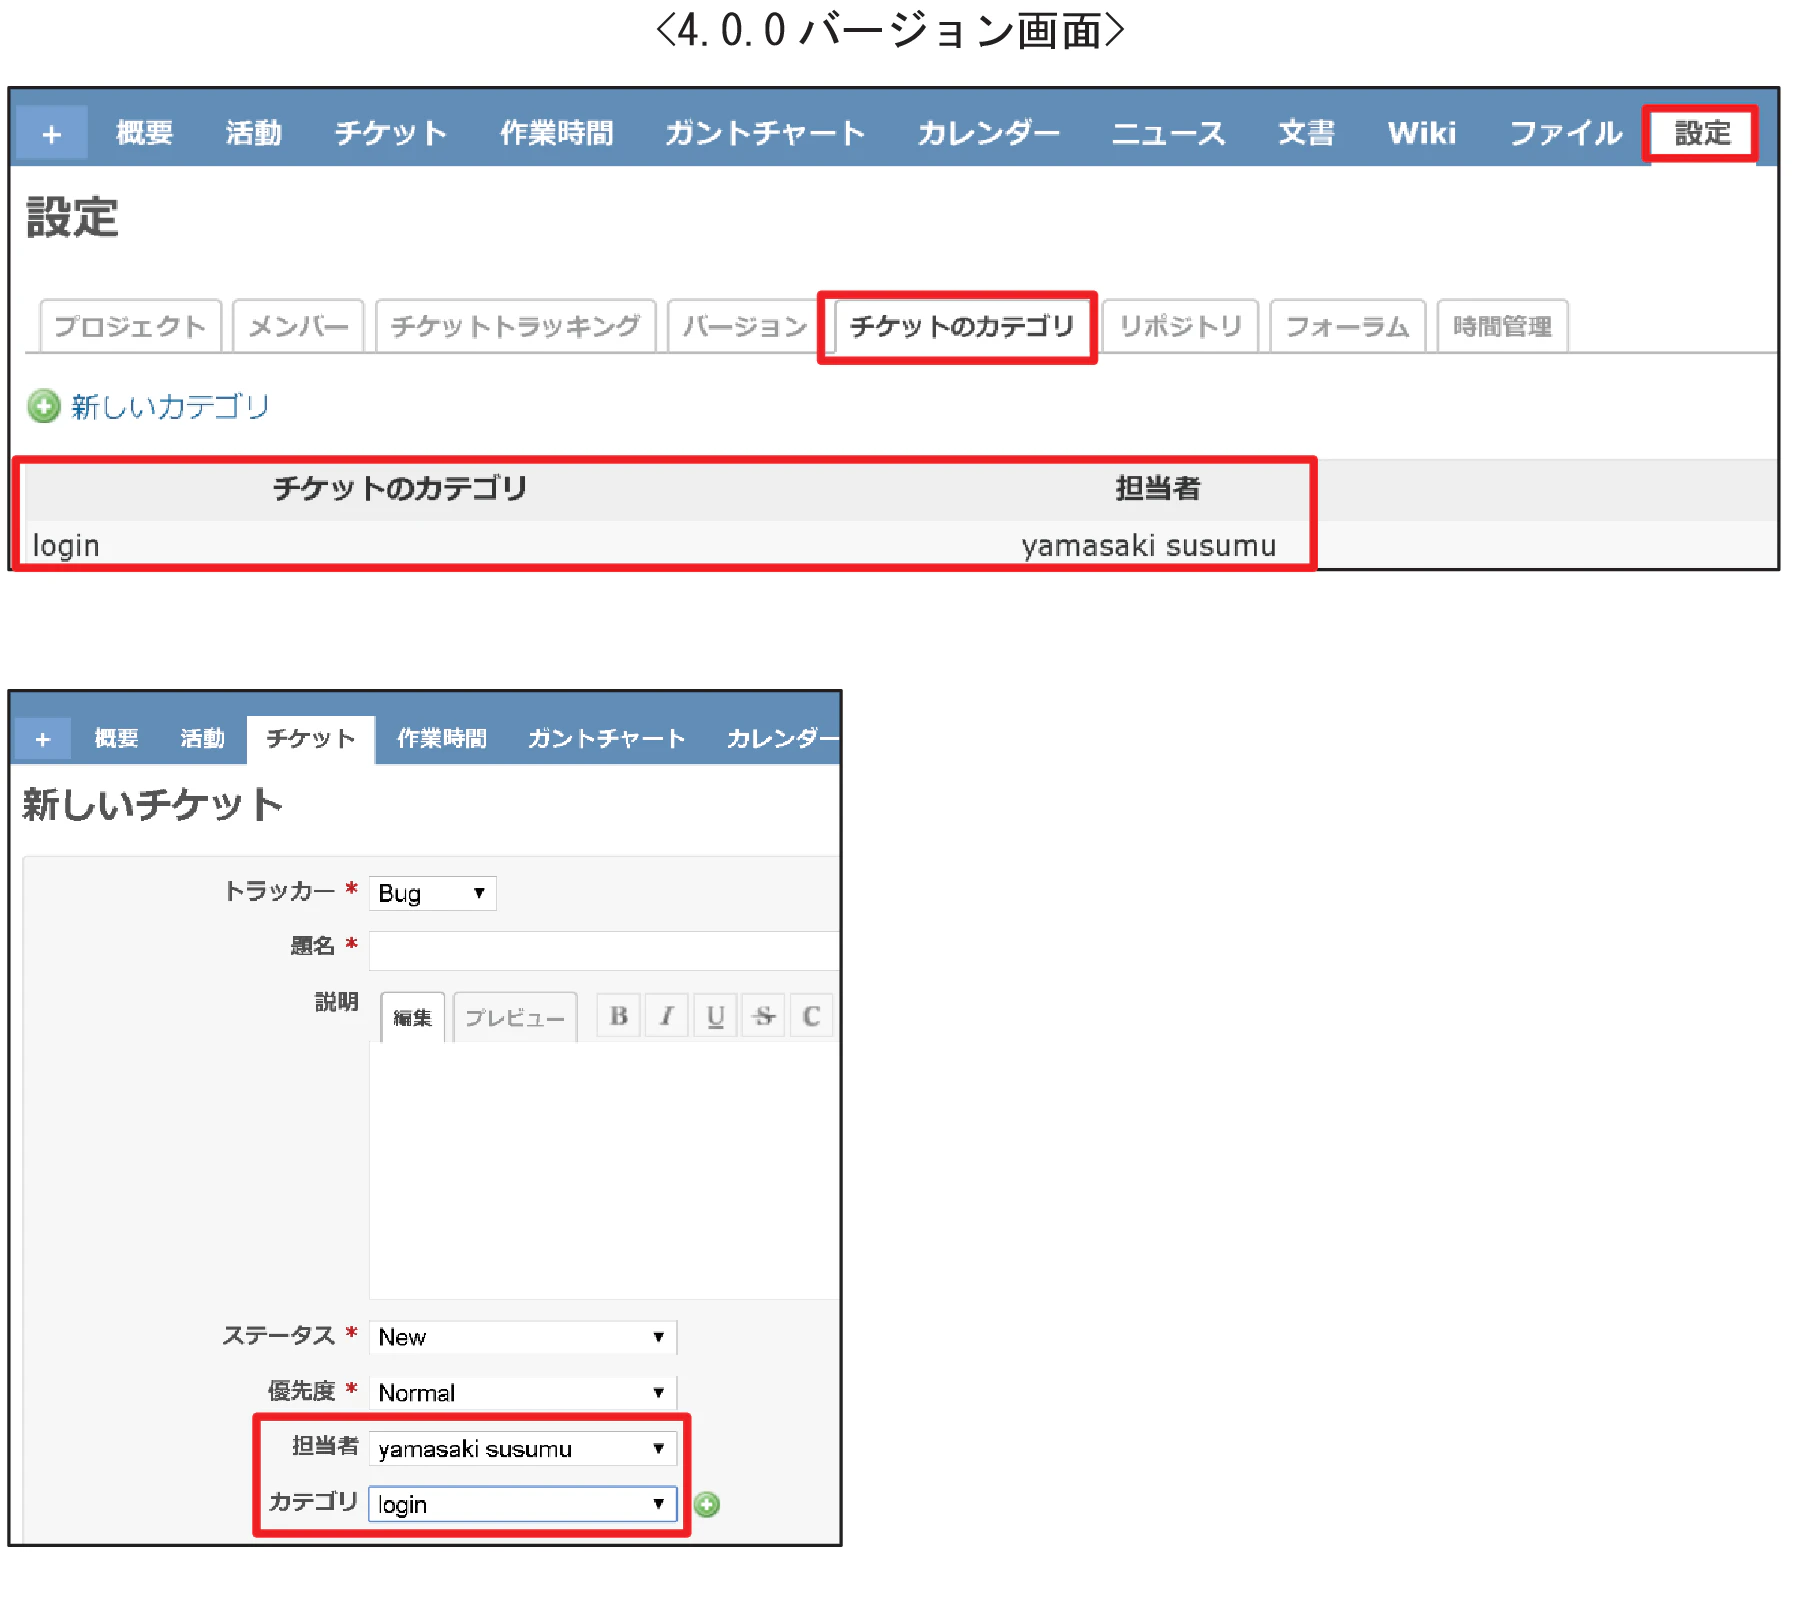Viewport: 1805px width, 1605px height.
Task: Toggle italic formatting (I) in description editor
Action: point(667,1016)
